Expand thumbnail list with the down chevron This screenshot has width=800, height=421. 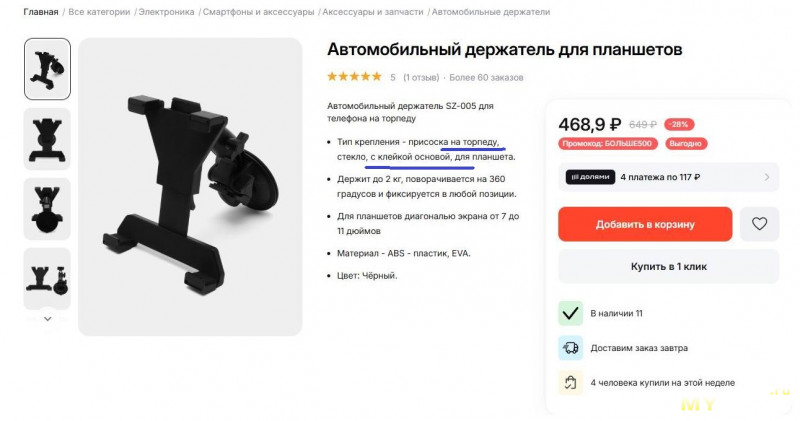click(47, 319)
